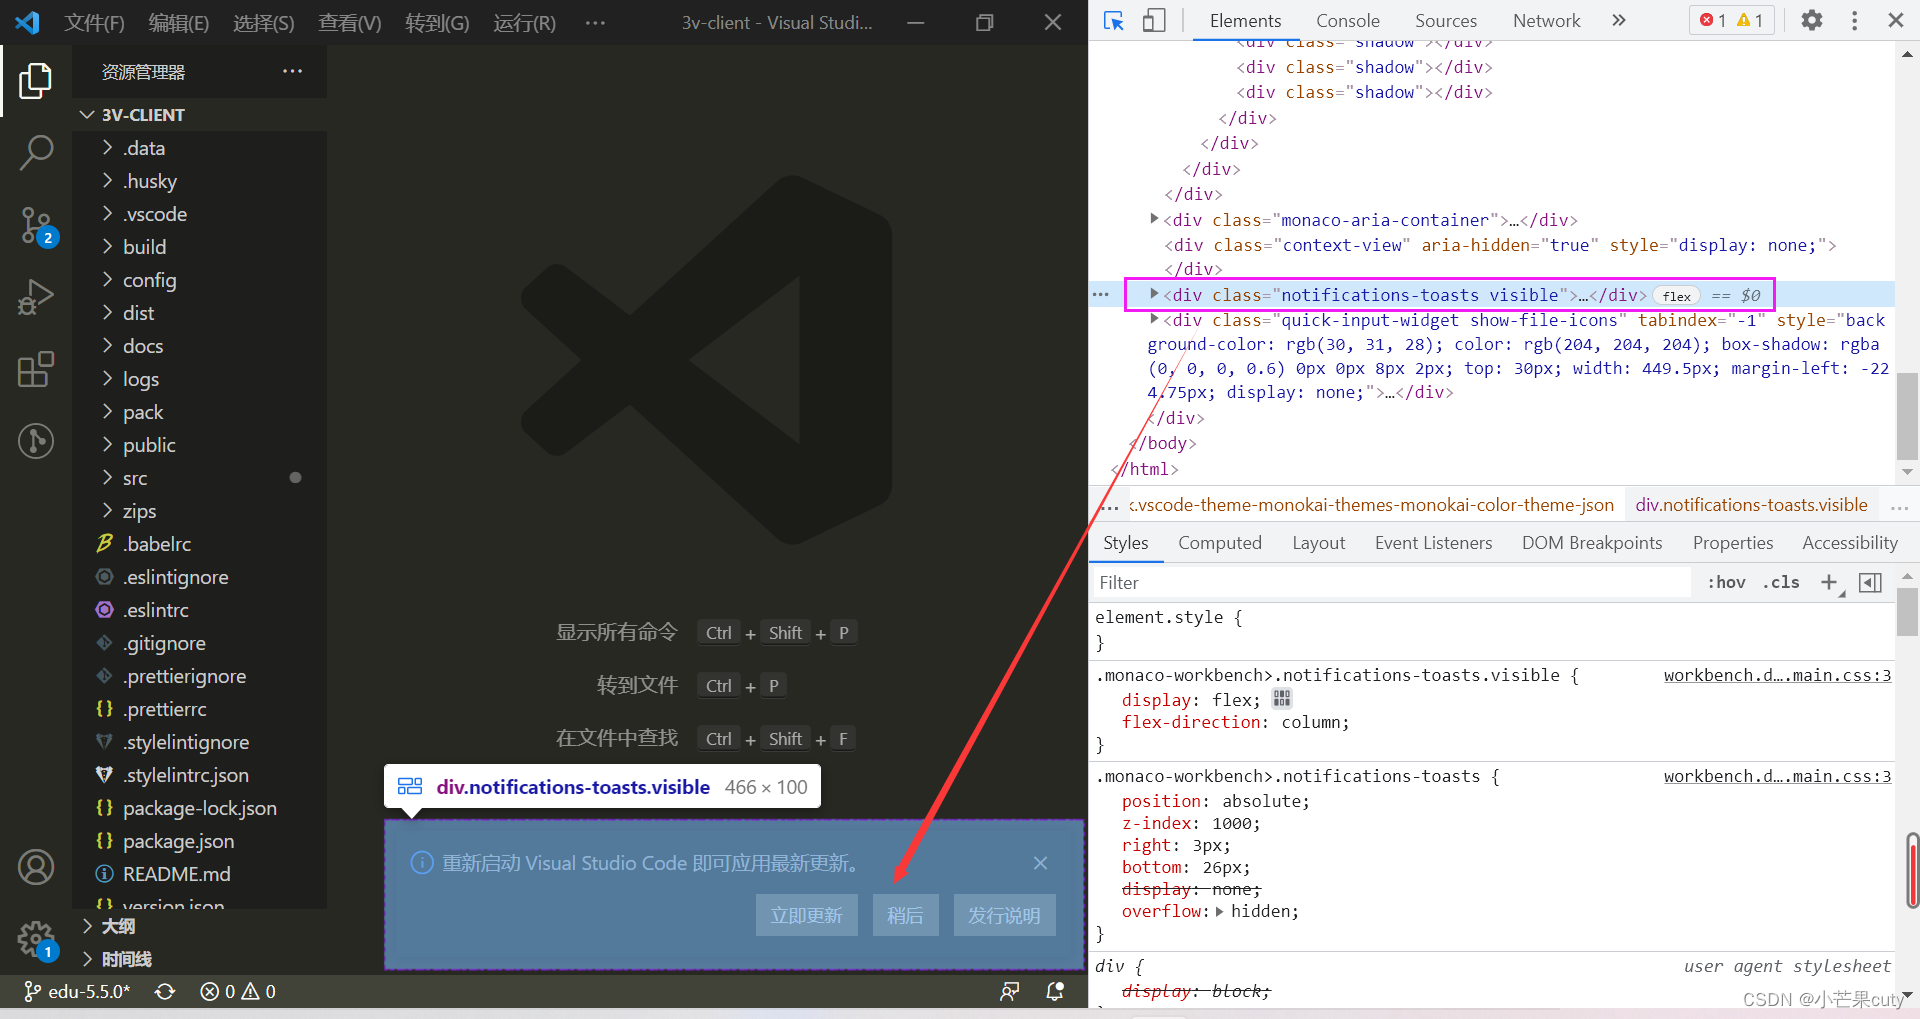Expand the quick-input-widget div node
This screenshot has height=1019, width=1920.
point(1154,319)
